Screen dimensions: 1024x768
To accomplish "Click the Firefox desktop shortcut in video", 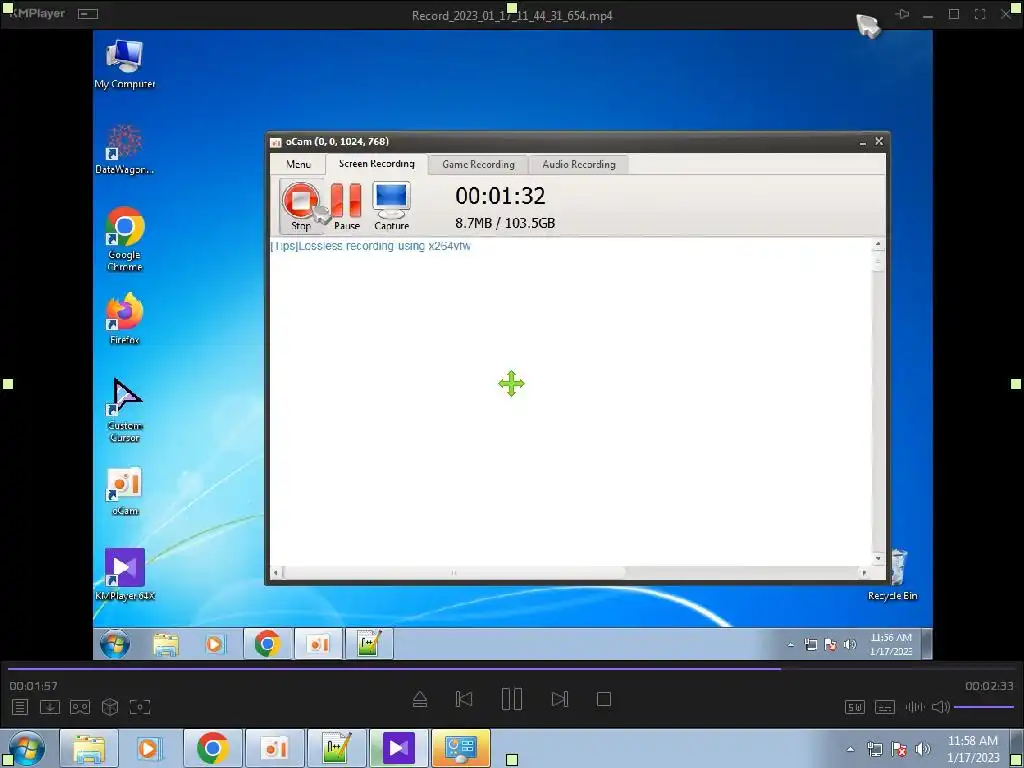I will pyautogui.click(x=124, y=319).
